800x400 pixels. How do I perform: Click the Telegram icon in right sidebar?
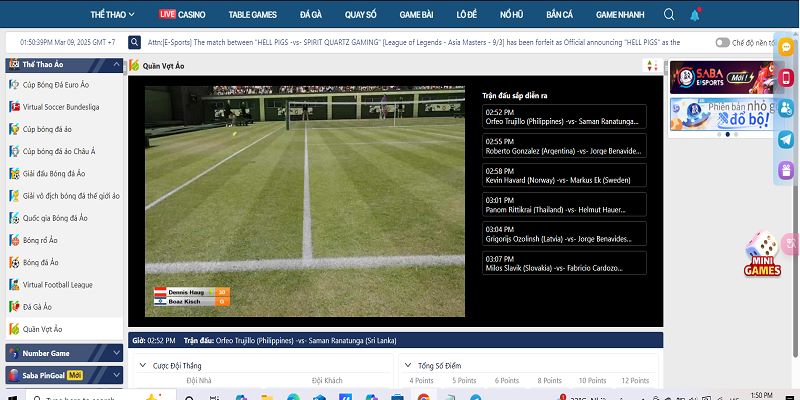[786, 140]
